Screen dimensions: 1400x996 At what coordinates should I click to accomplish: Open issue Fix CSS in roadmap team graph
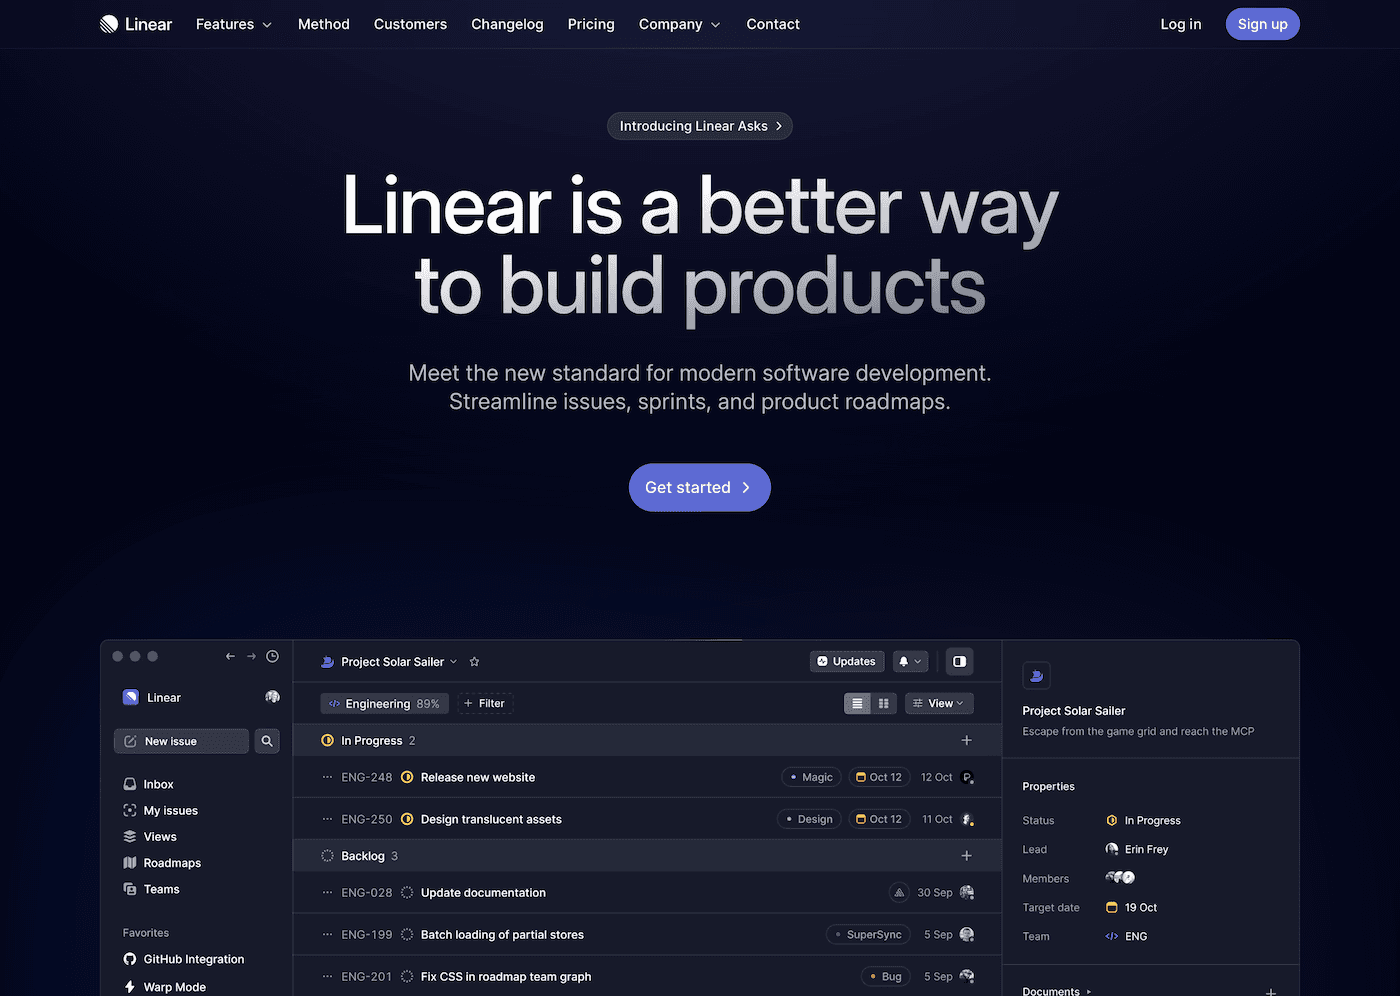pyautogui.click(x=506, y=977)
